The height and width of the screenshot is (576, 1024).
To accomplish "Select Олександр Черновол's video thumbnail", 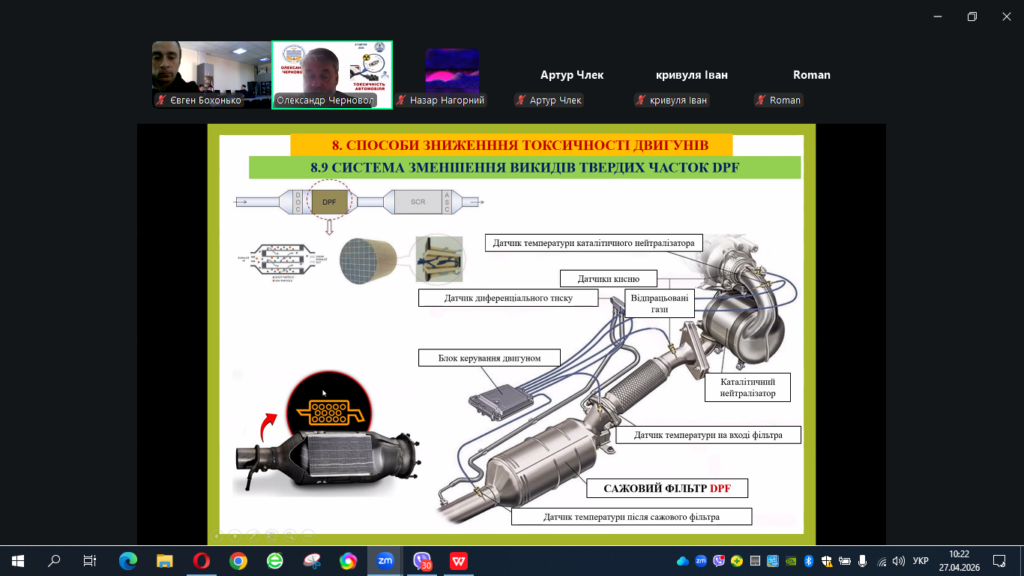I will coord(332,74).
